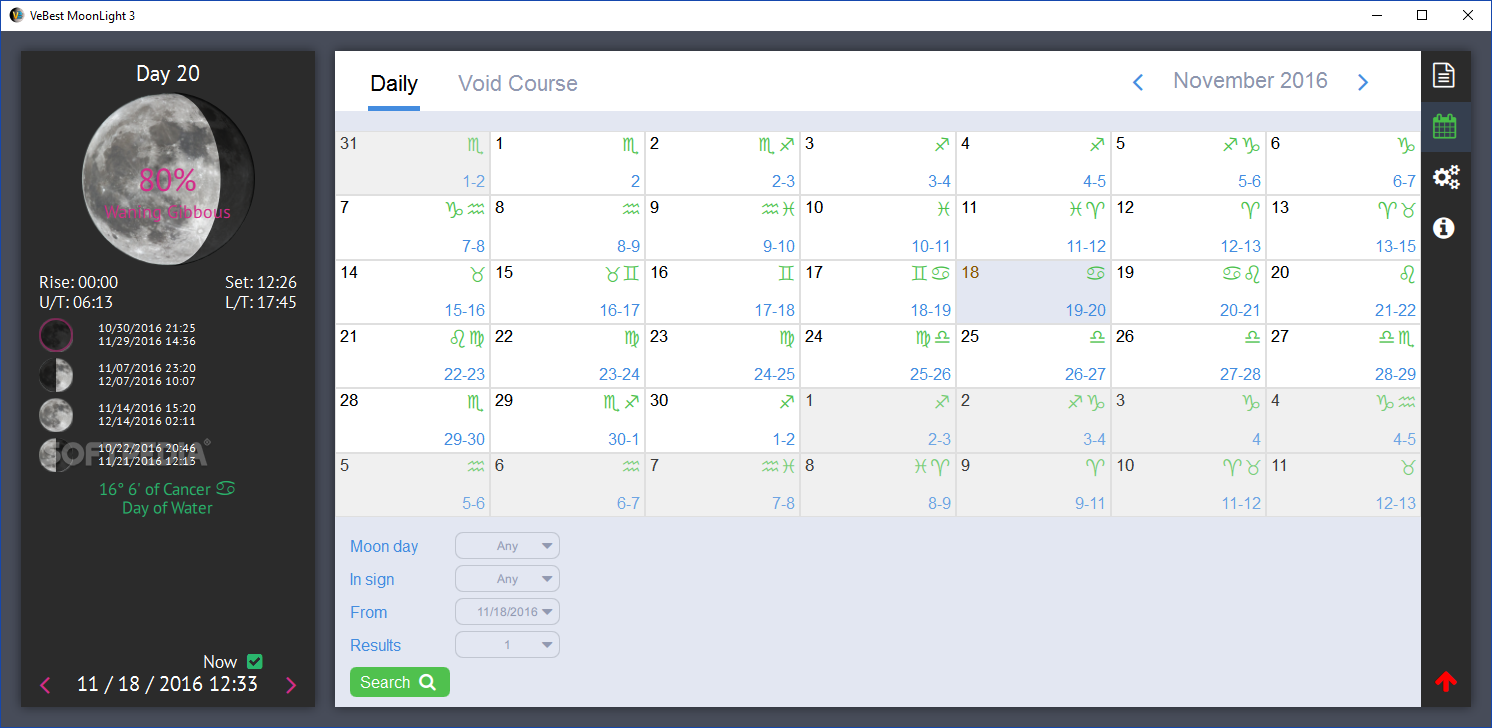Select November 29 with moon days 30-1
1492x728 pixels.
point(567,419)
